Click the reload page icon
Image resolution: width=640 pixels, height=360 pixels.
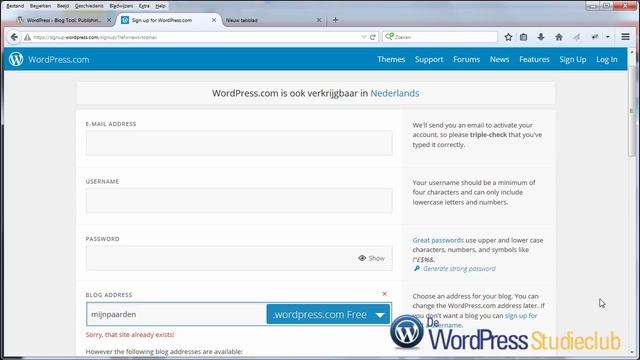coord(373,37)
